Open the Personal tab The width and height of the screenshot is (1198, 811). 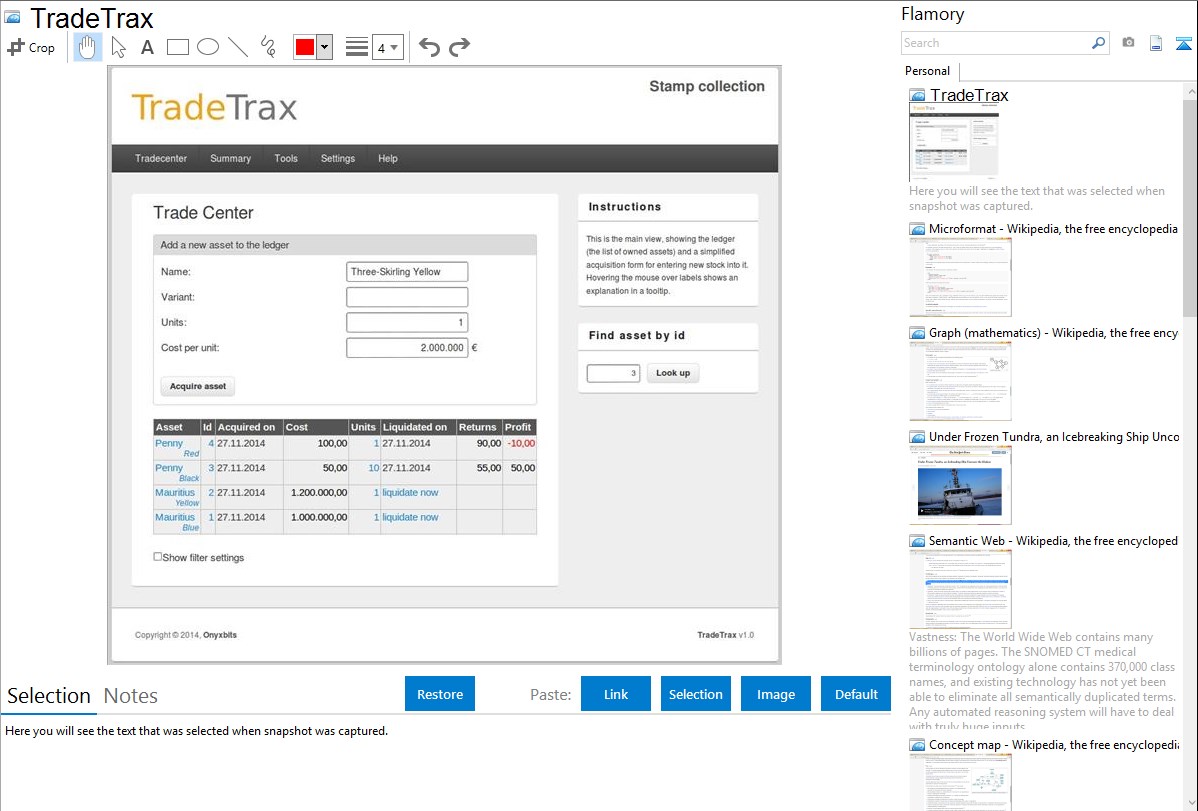pos(927,71)
